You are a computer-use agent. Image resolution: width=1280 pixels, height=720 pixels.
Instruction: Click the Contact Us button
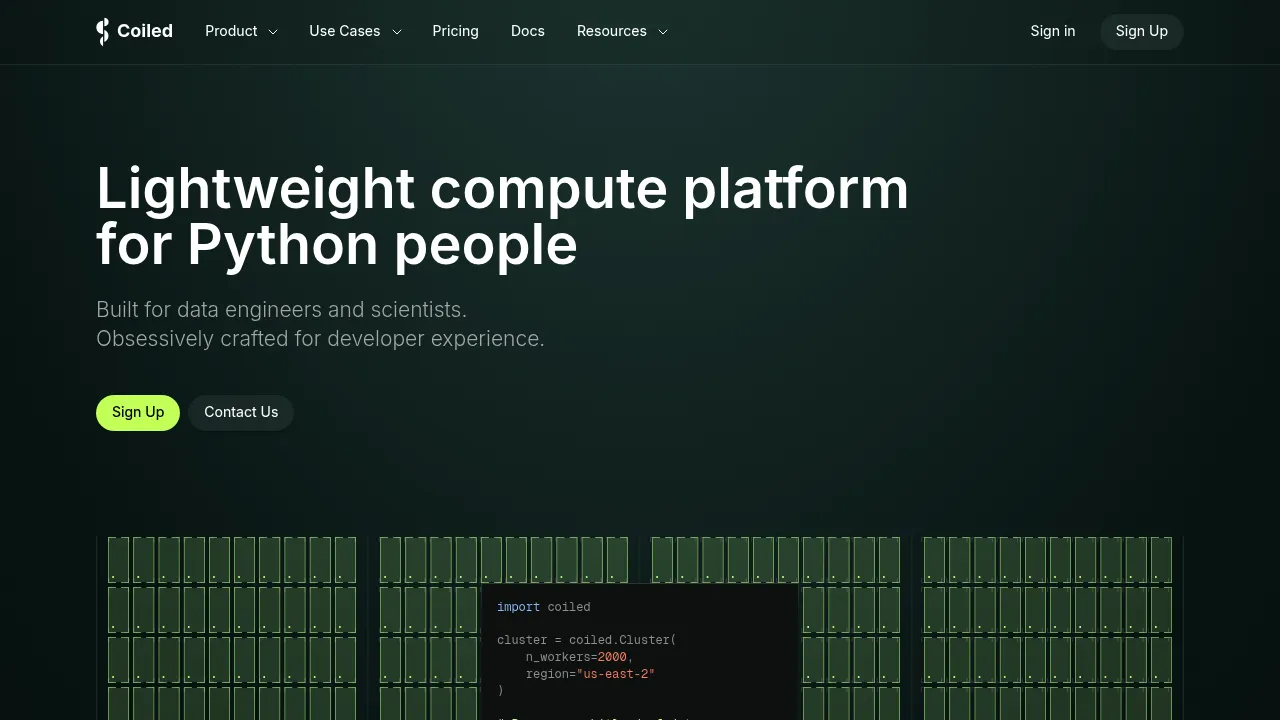pos(241,412)
